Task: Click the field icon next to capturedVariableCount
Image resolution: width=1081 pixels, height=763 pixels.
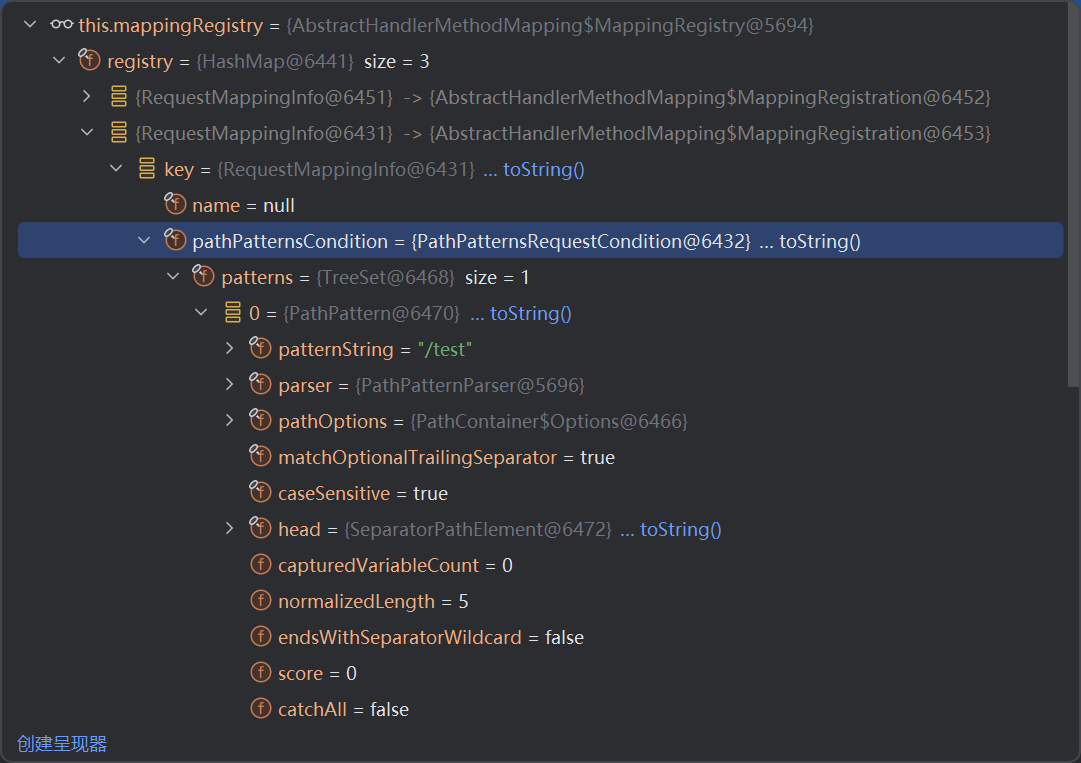Action: [x=261, y=565]
